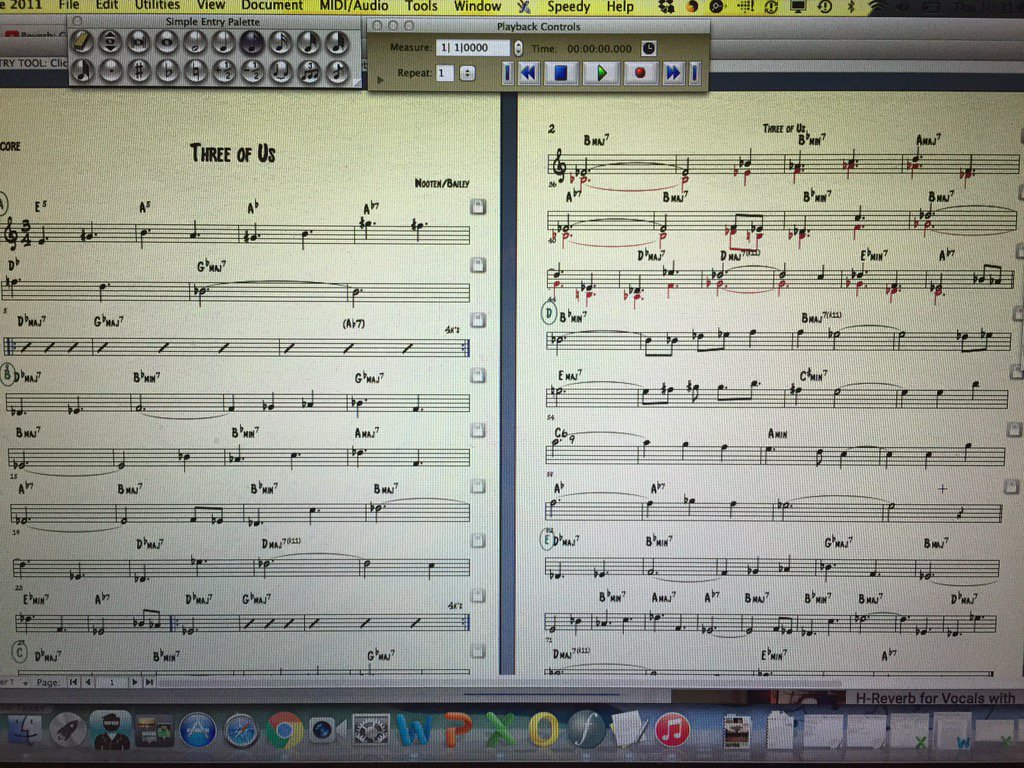
Task: Open the Help menu
Action: [620, 7]
